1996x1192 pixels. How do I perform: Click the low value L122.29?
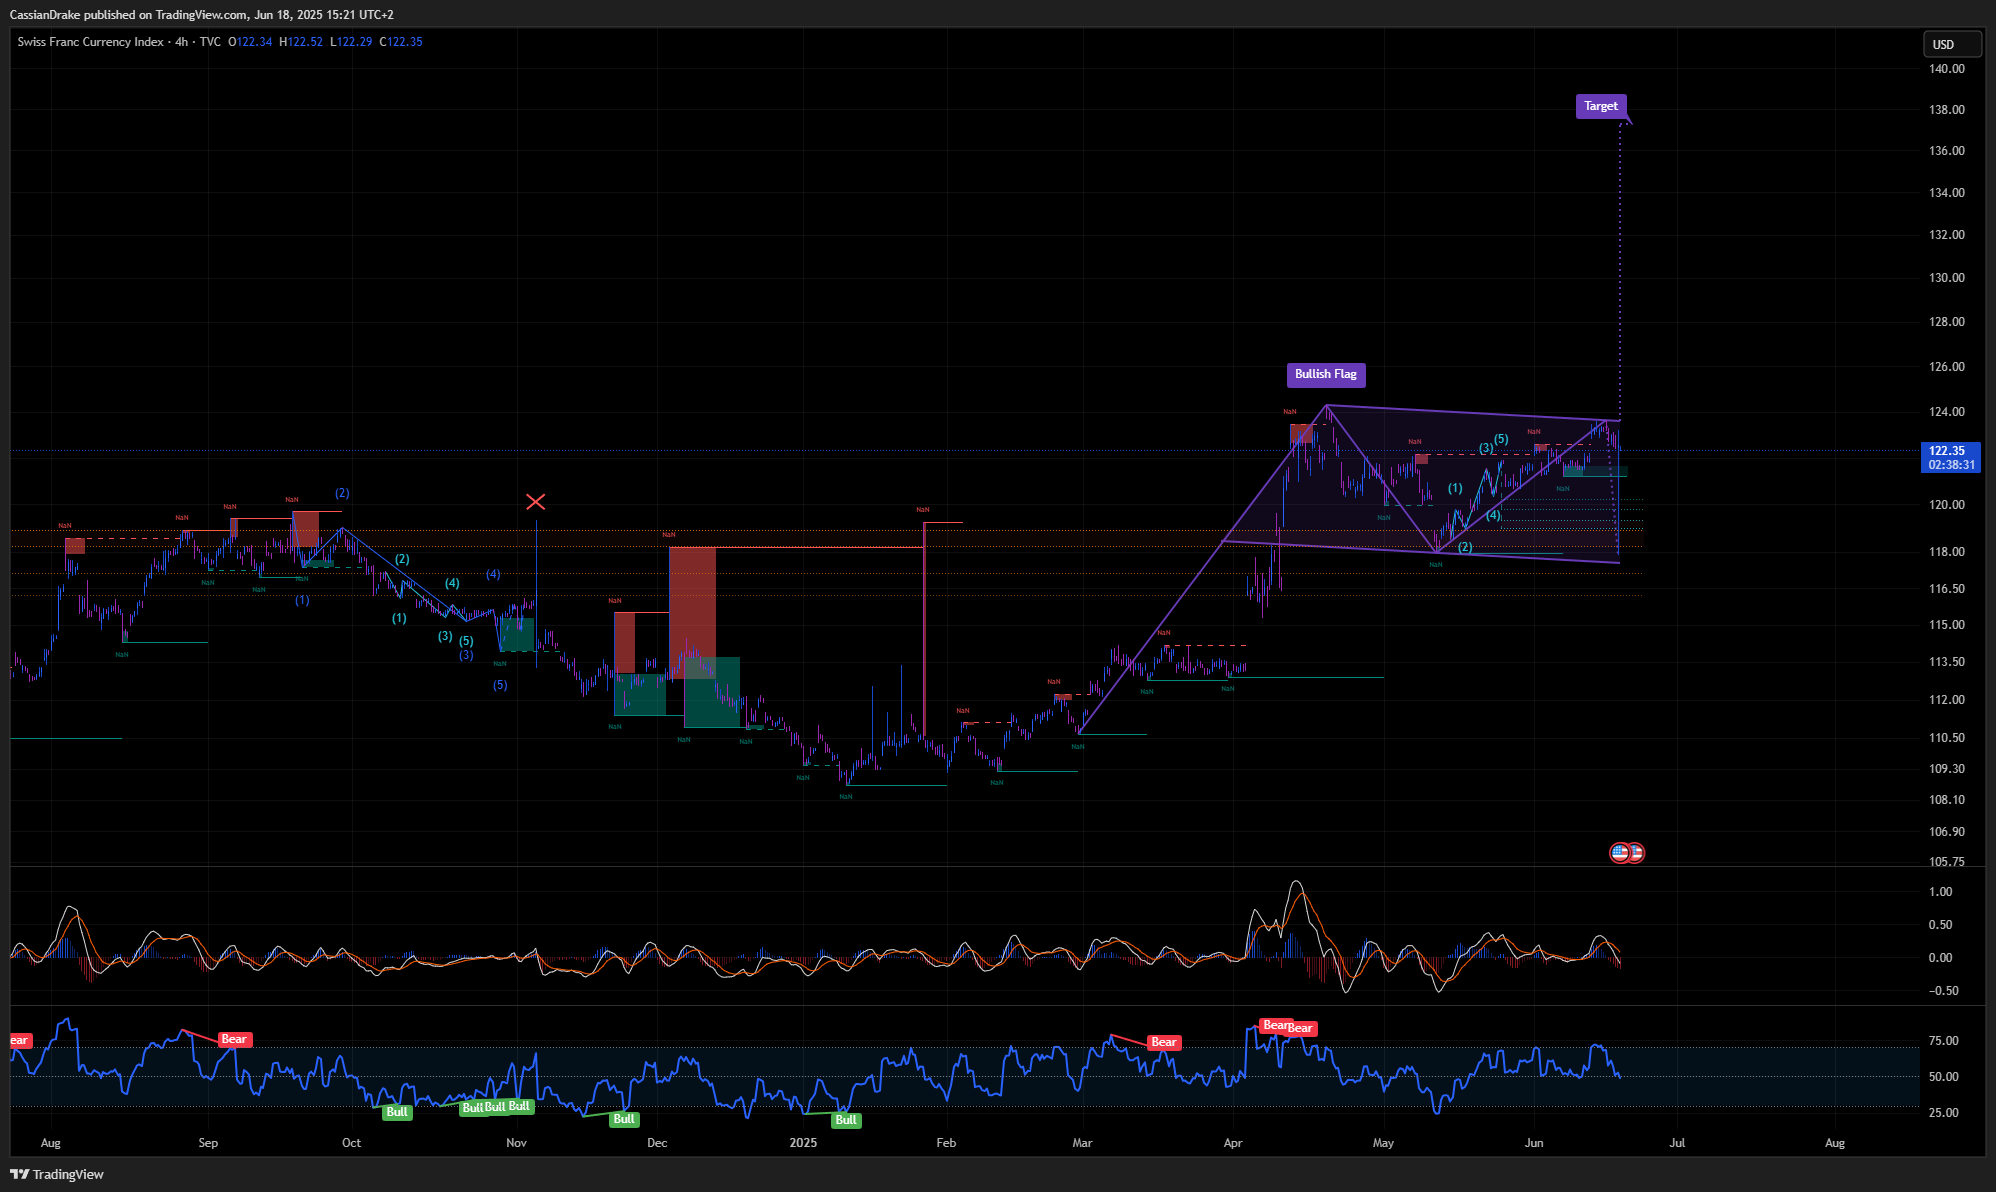(x=351, y=42)
